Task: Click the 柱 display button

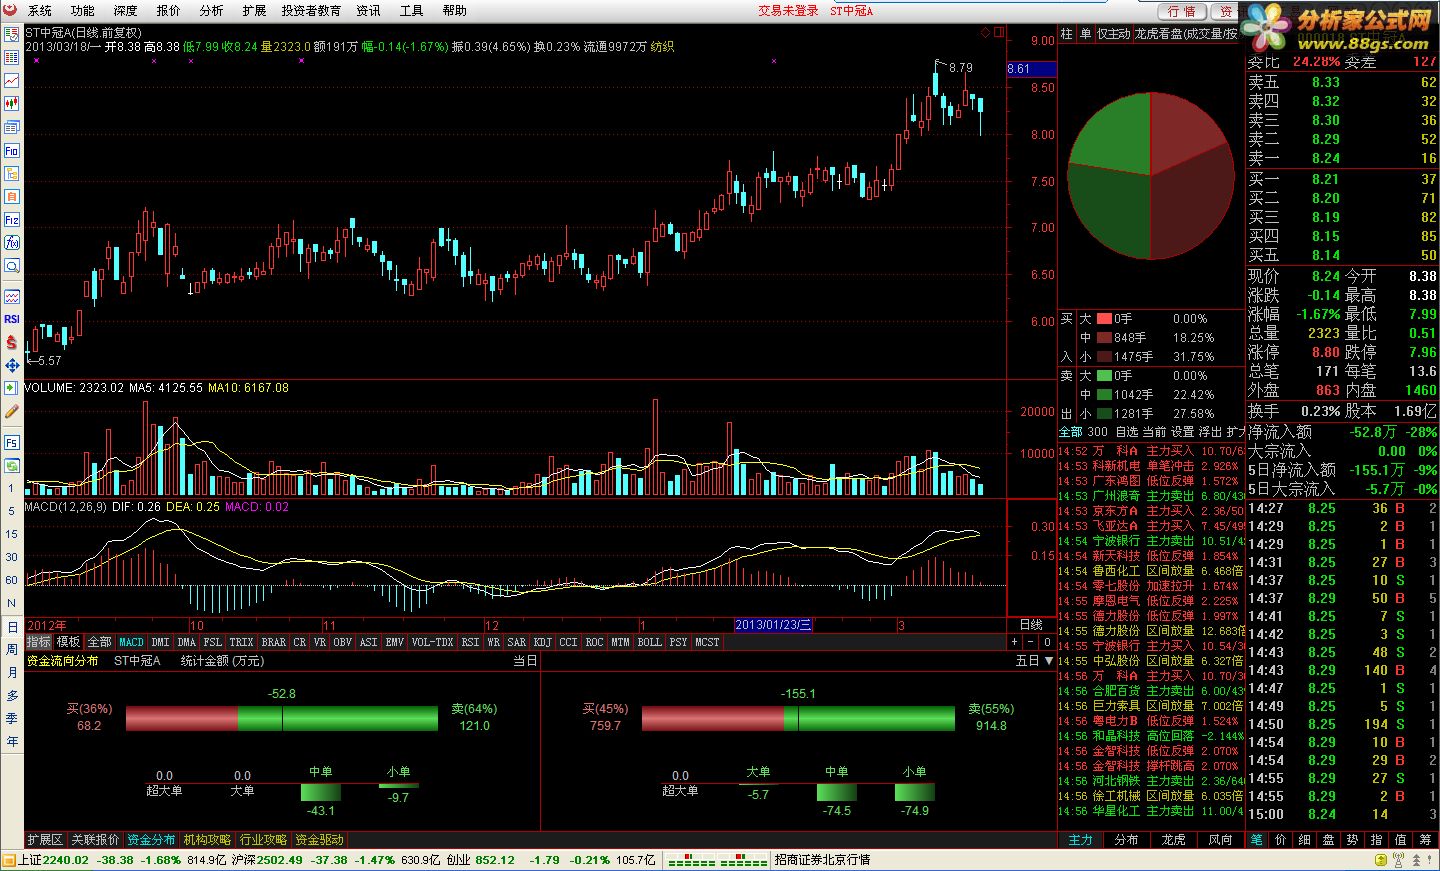Action: [x=1067, y=34]
